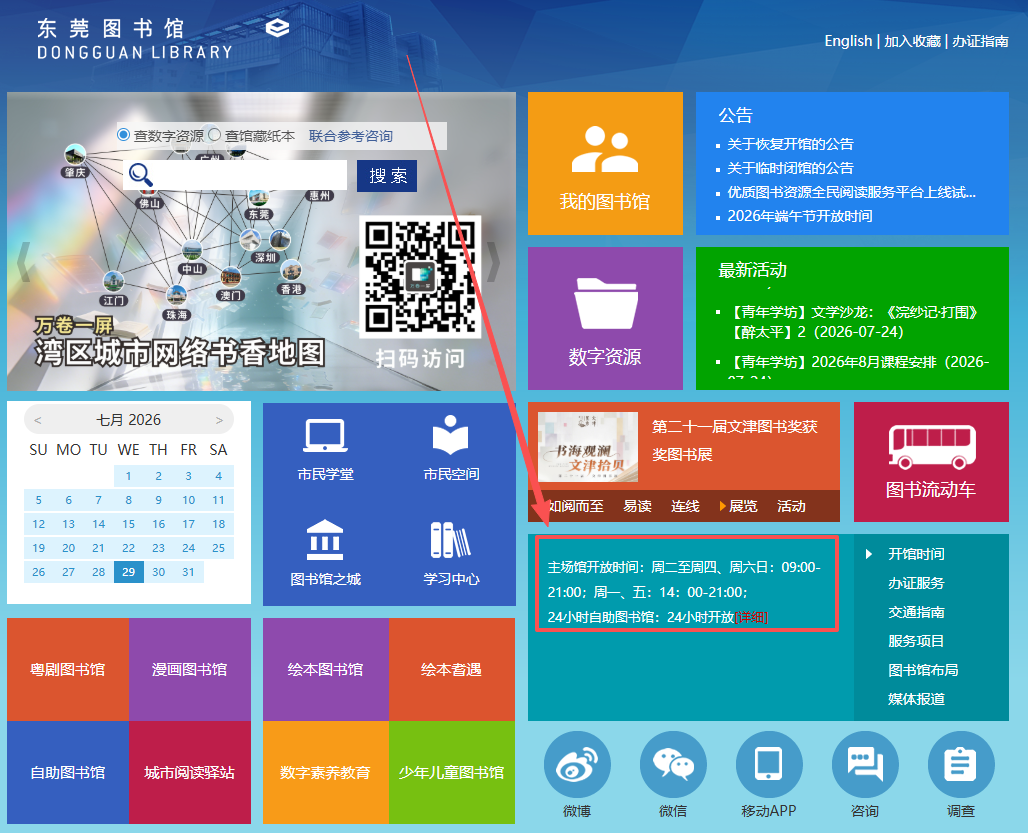Show next banner slide with right arrow

pos(493,262)
